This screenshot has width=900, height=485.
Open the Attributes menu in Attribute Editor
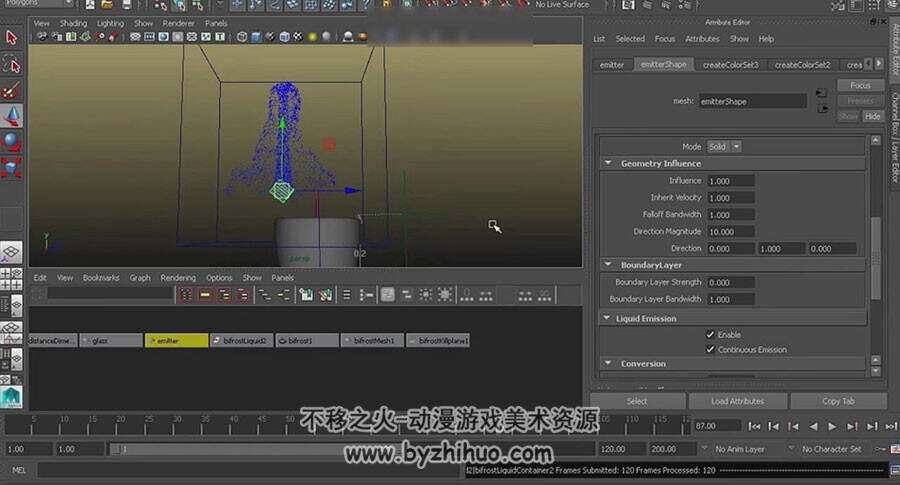[702, 39]
